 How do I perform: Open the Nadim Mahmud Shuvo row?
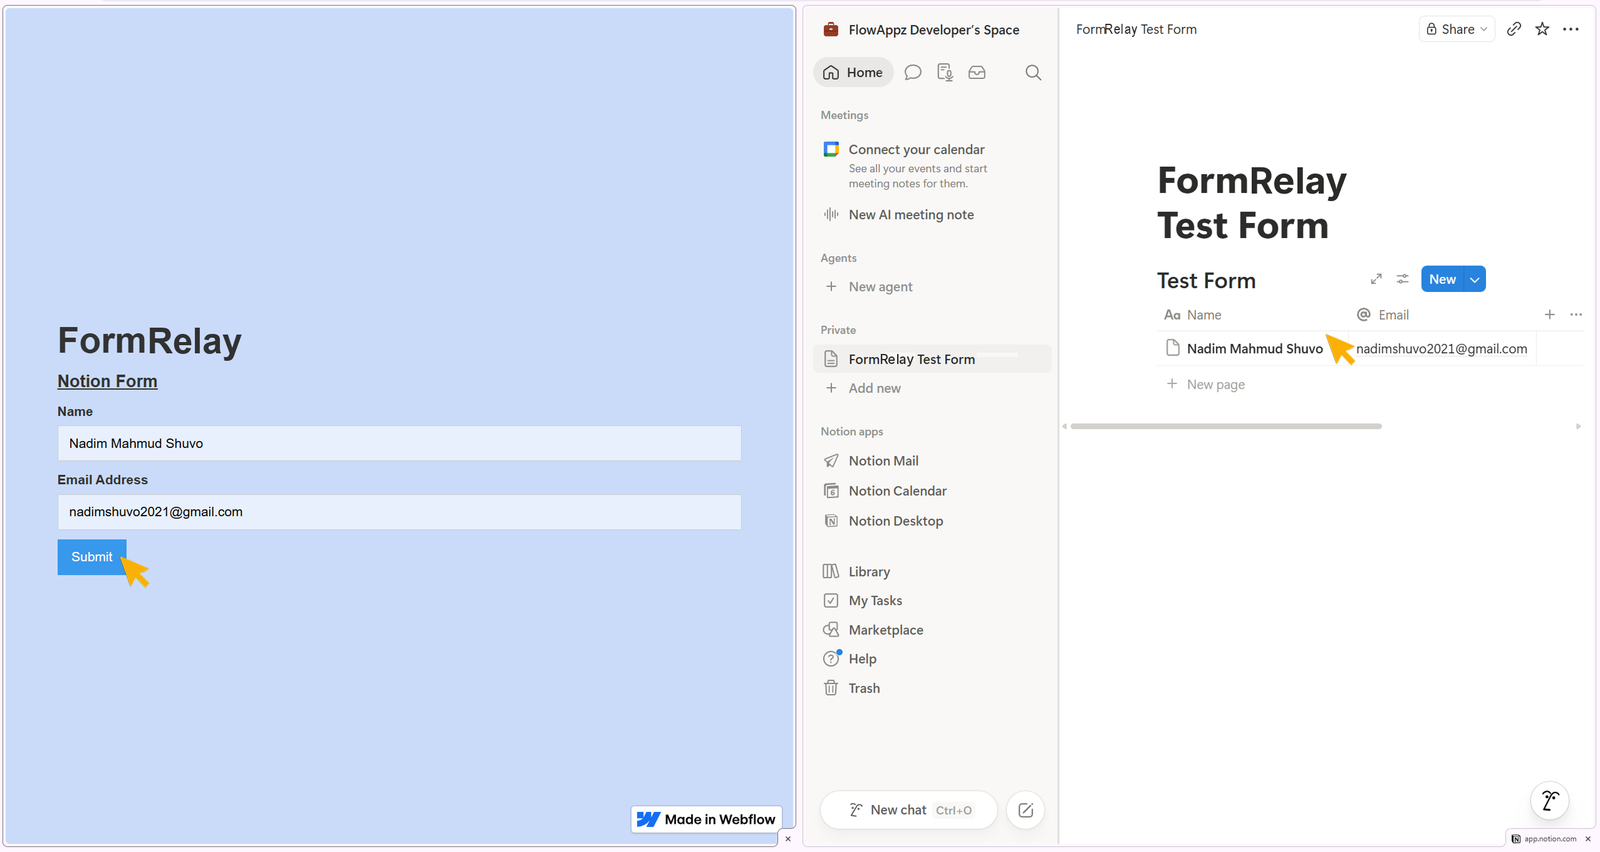[x=1254, y=349]
